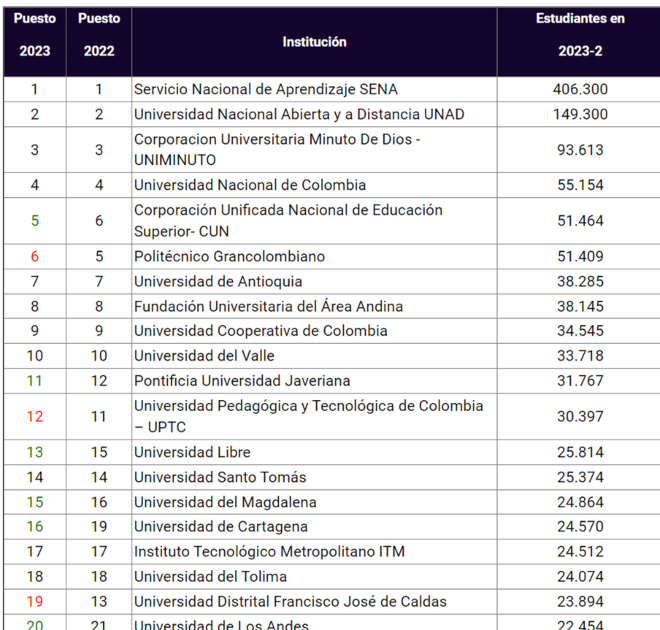Select Universidad de Antioquia row name
The width and height of the screenshot is (660, 630).
point(218,281)
